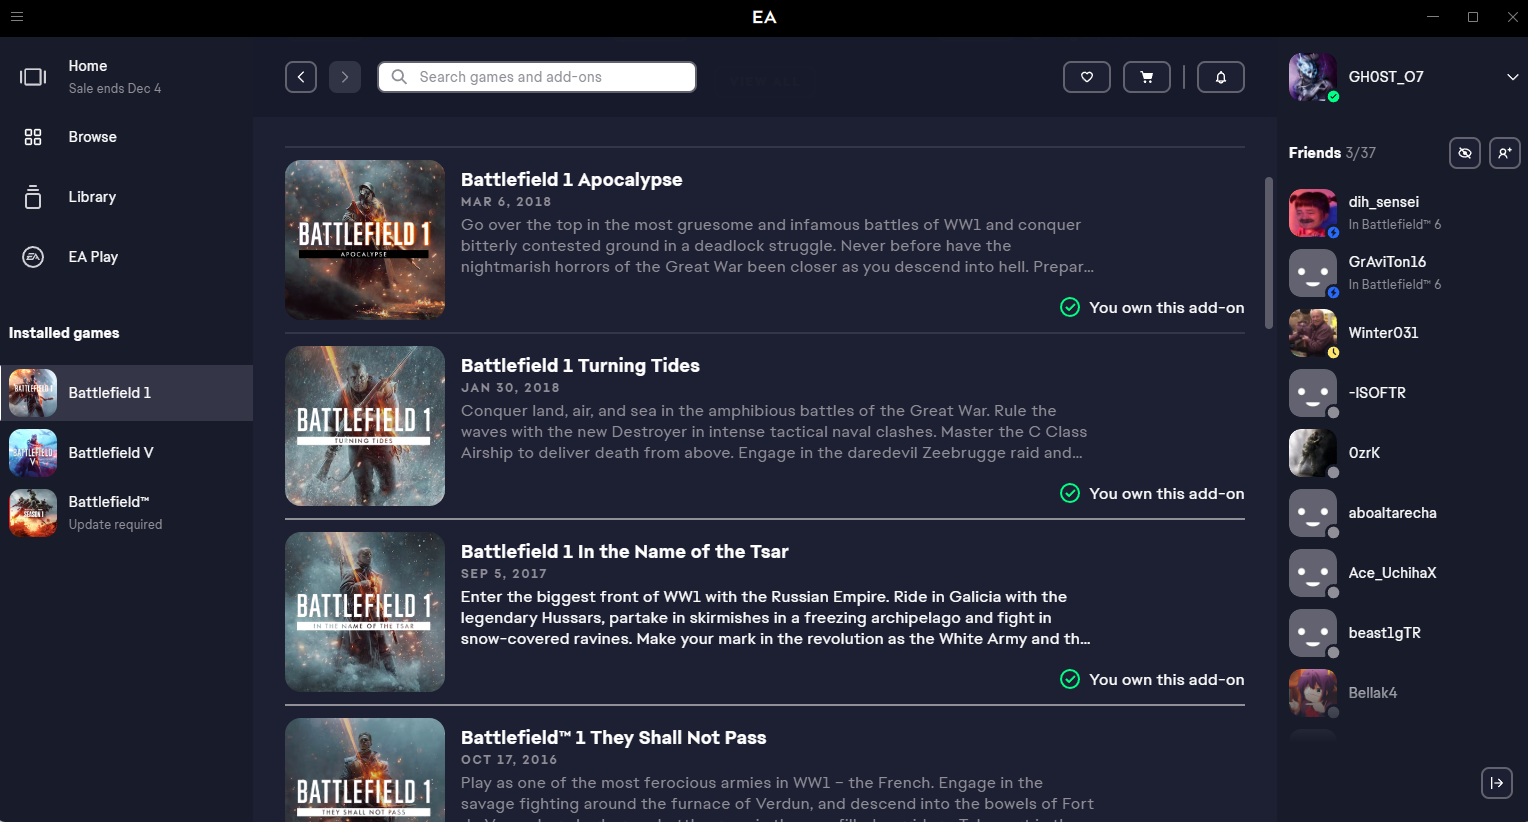Click beast1gTR's avatar

pos(1313,633)
